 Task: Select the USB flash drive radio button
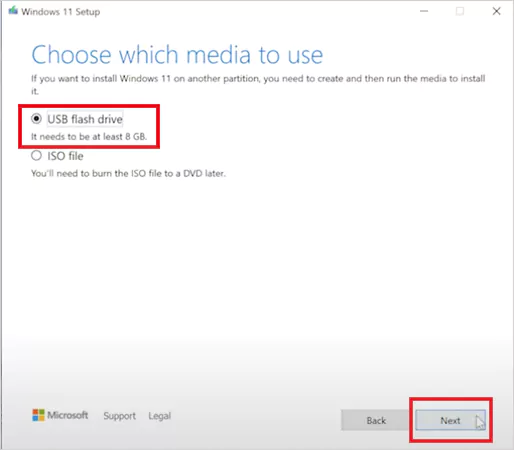coord(36,119)
